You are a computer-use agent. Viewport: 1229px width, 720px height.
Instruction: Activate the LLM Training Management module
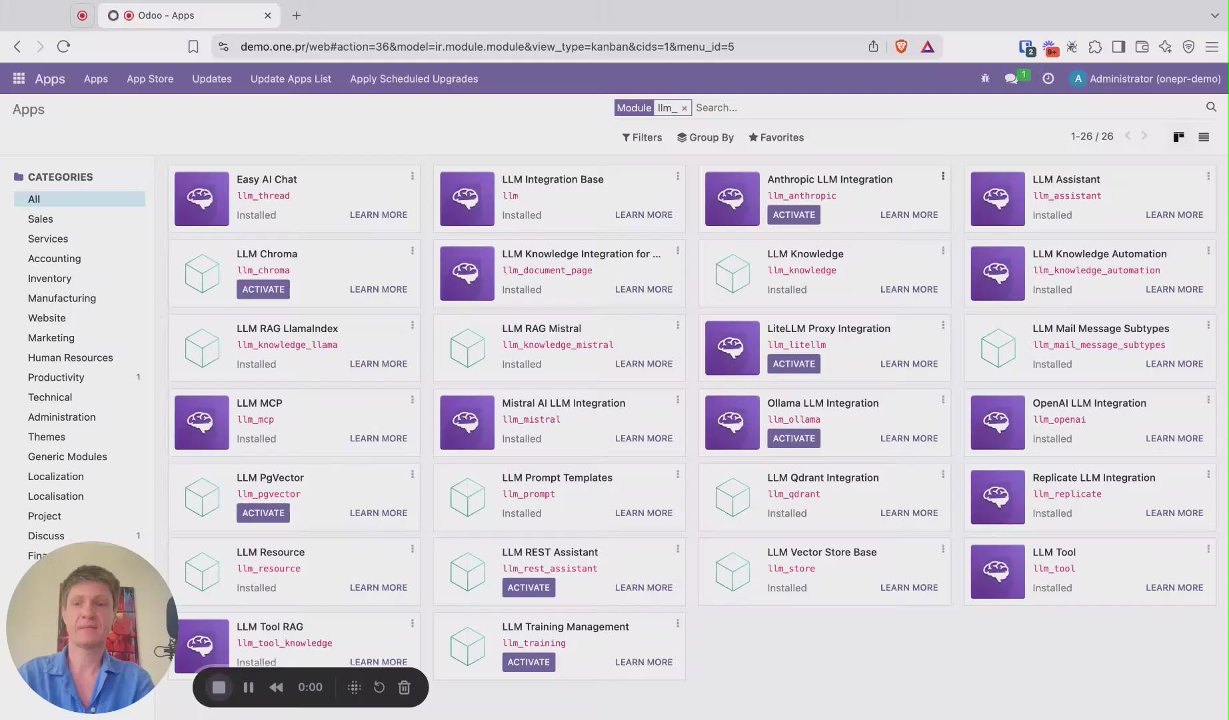pos(528,662)
